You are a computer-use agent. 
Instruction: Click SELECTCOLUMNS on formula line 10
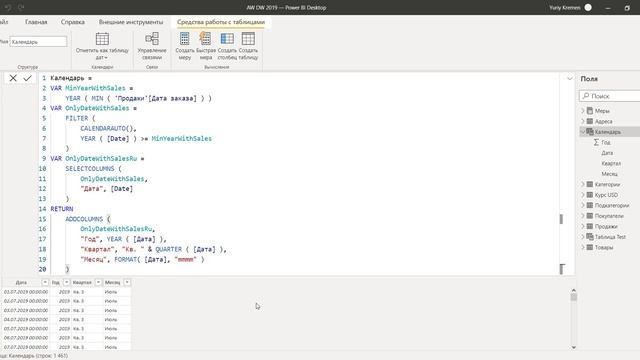[90, 169]
